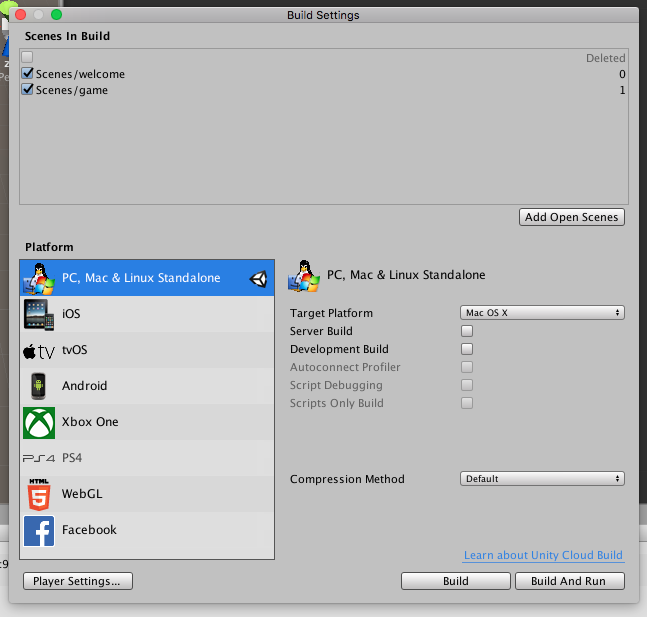Select the Apple tvOS platform icon
Screen dimensions: 647x617
(39, 351)
